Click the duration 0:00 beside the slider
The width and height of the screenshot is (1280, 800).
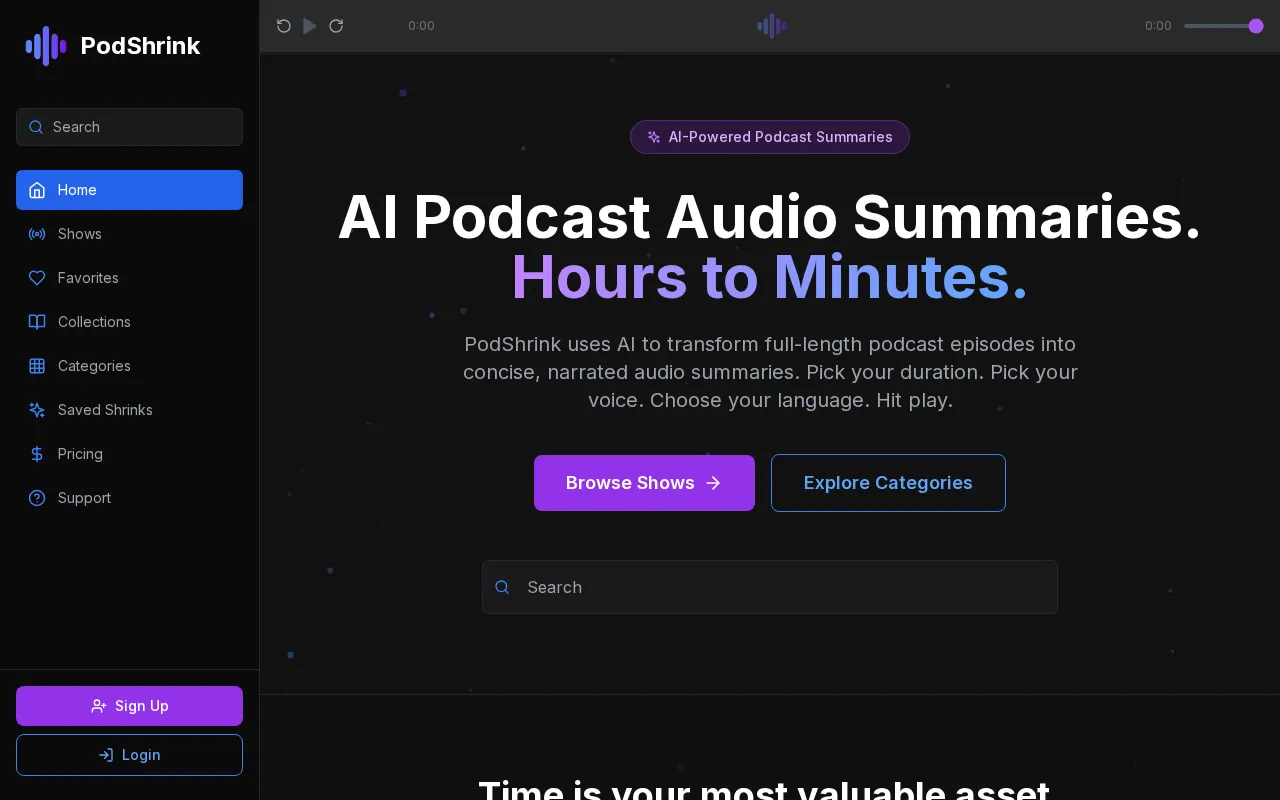(1158, 26)
